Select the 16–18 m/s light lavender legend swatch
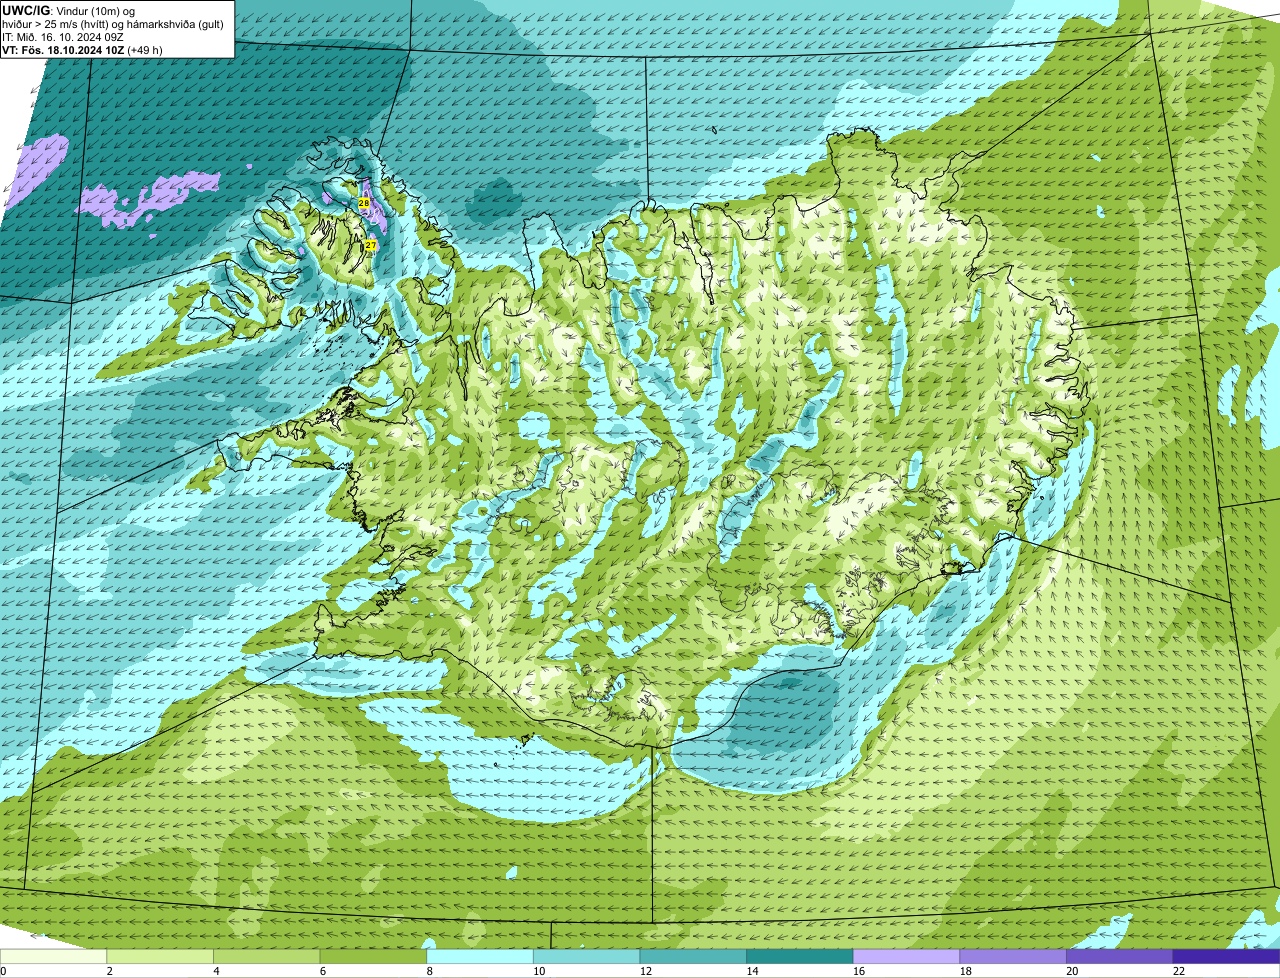This screenshot has width=1280, height=978. [906, 957]
